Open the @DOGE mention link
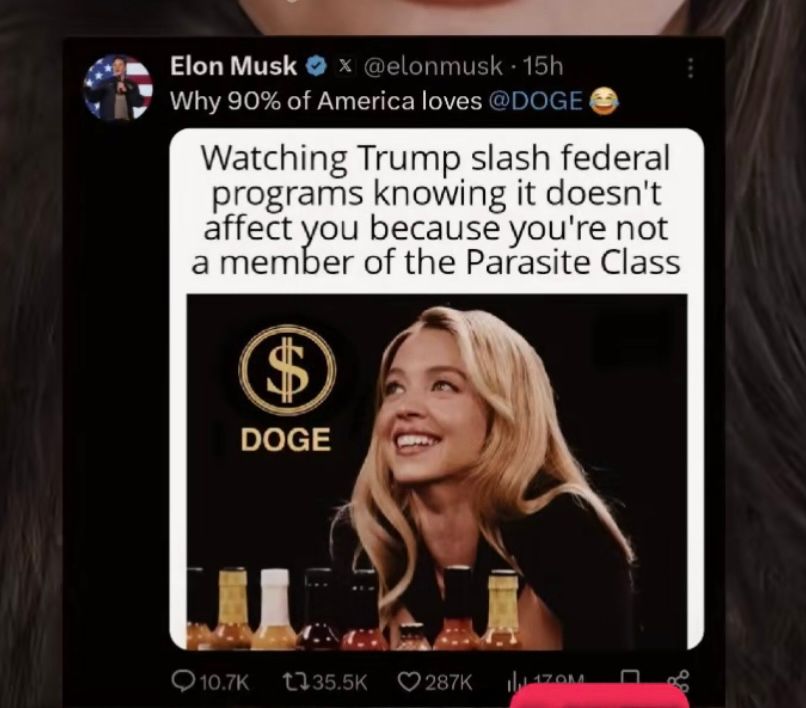The width and height of the screenshot is (806, 708). pos(535,101)
